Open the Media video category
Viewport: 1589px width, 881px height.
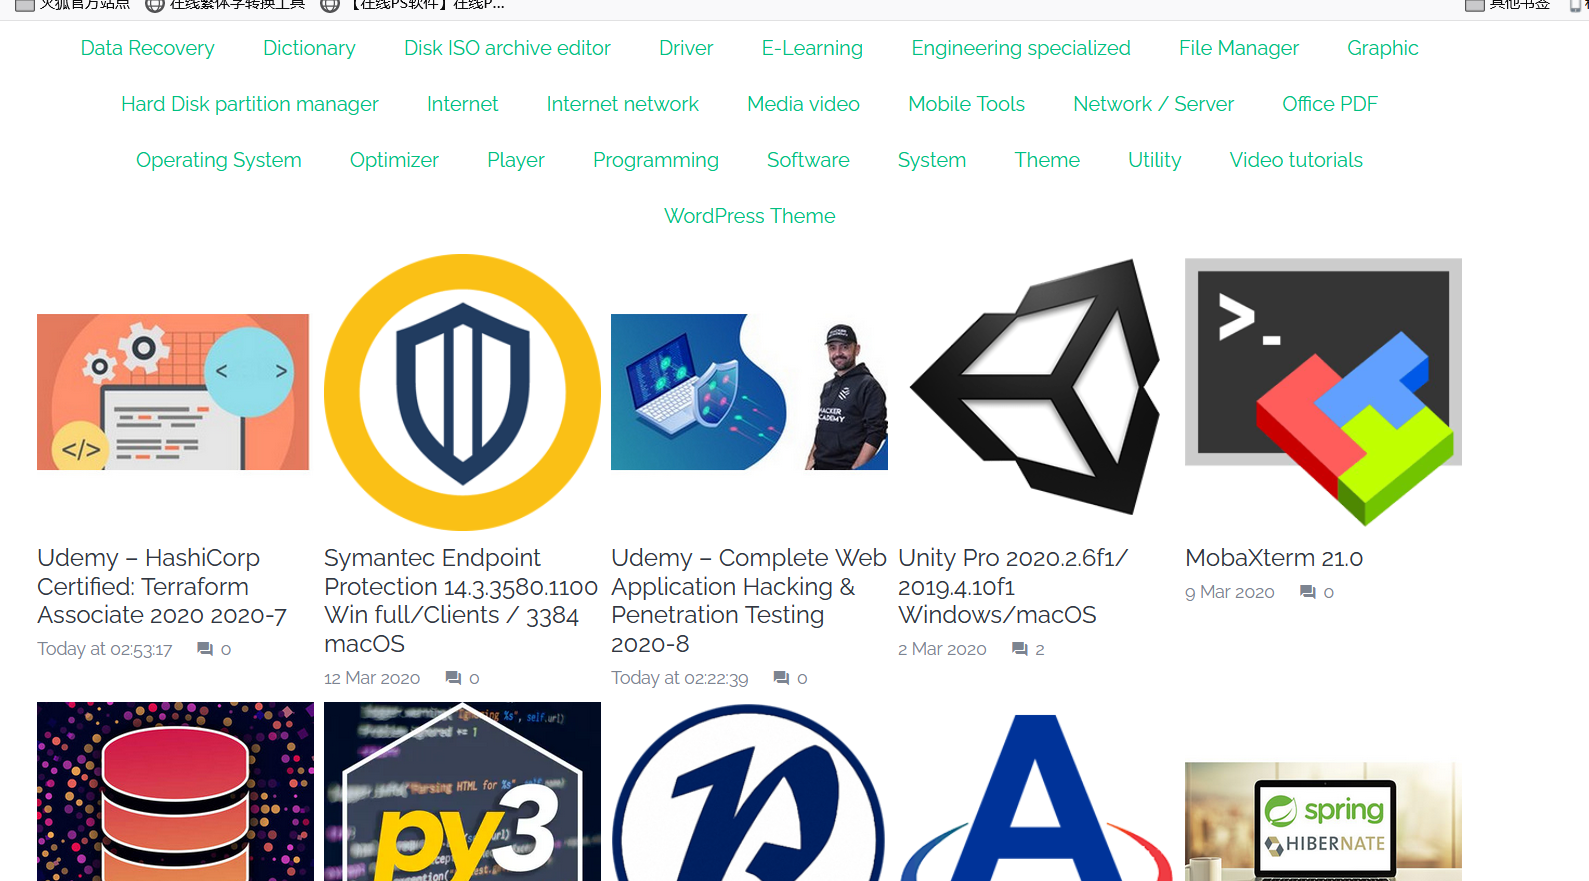(803, 104)
